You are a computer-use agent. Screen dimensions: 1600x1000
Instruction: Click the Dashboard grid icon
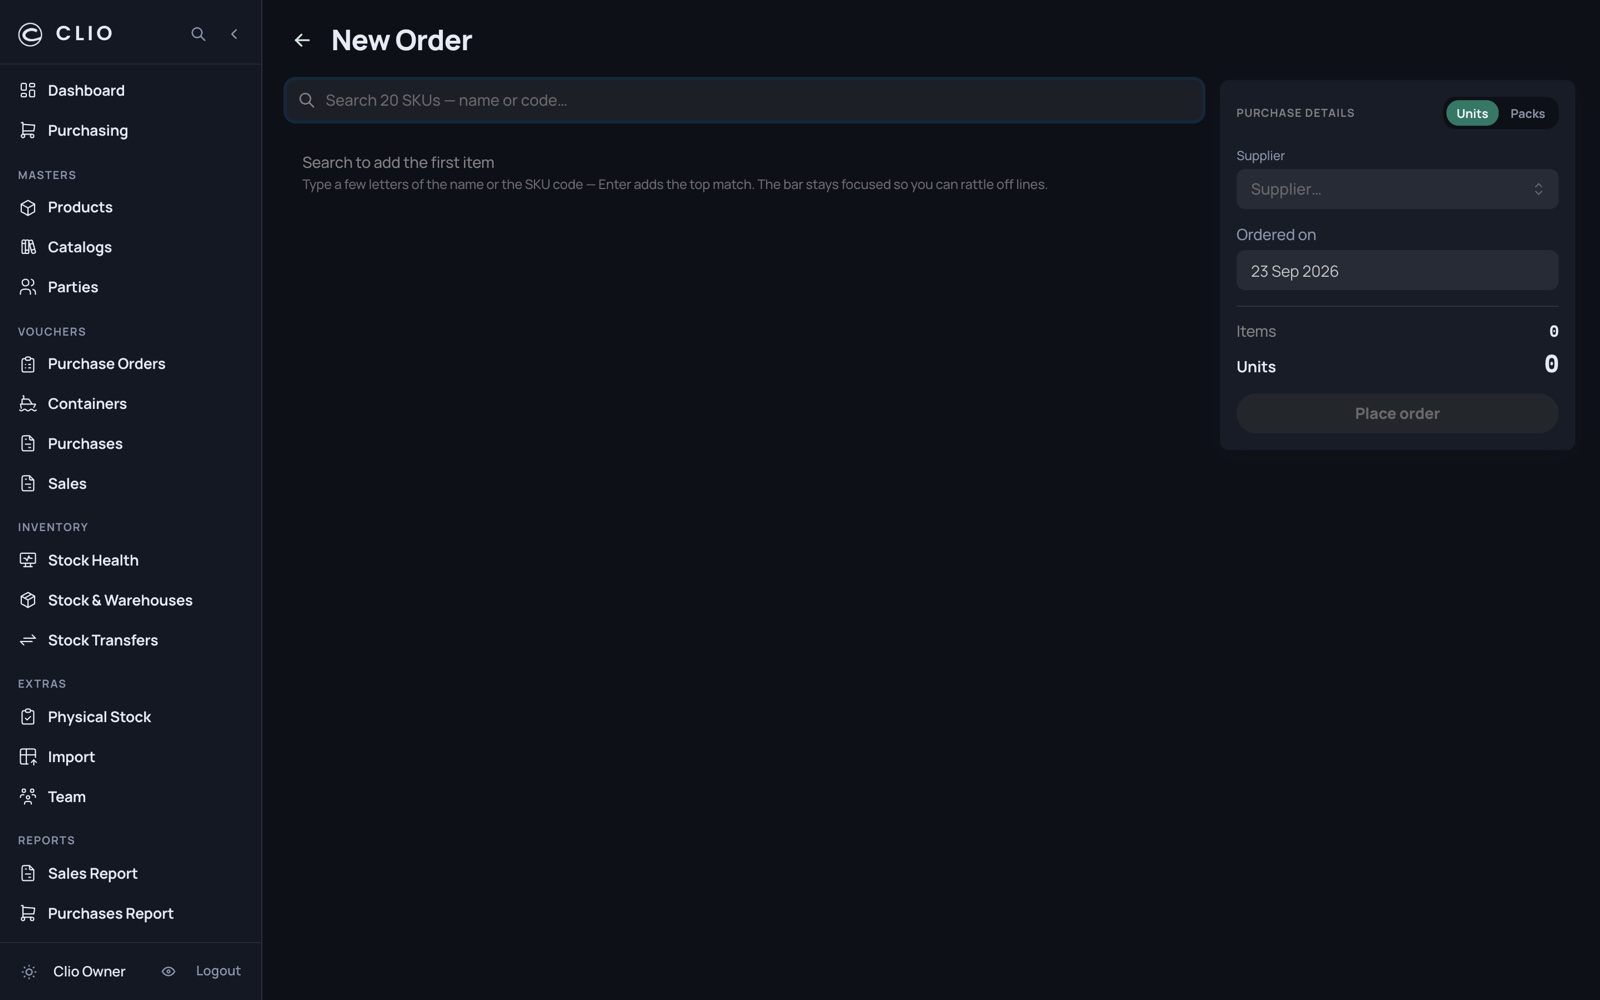pyautogui.click(x=28, y=91)
